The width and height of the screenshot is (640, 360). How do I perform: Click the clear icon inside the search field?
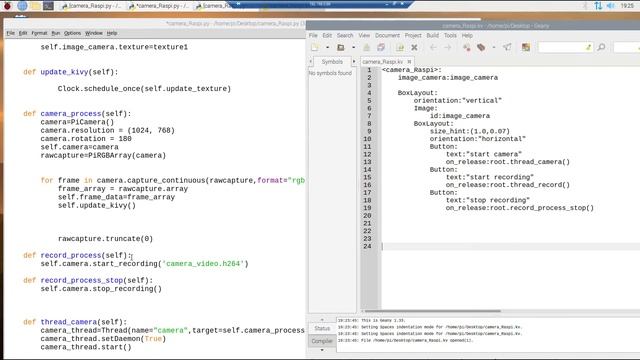(588, 48)
